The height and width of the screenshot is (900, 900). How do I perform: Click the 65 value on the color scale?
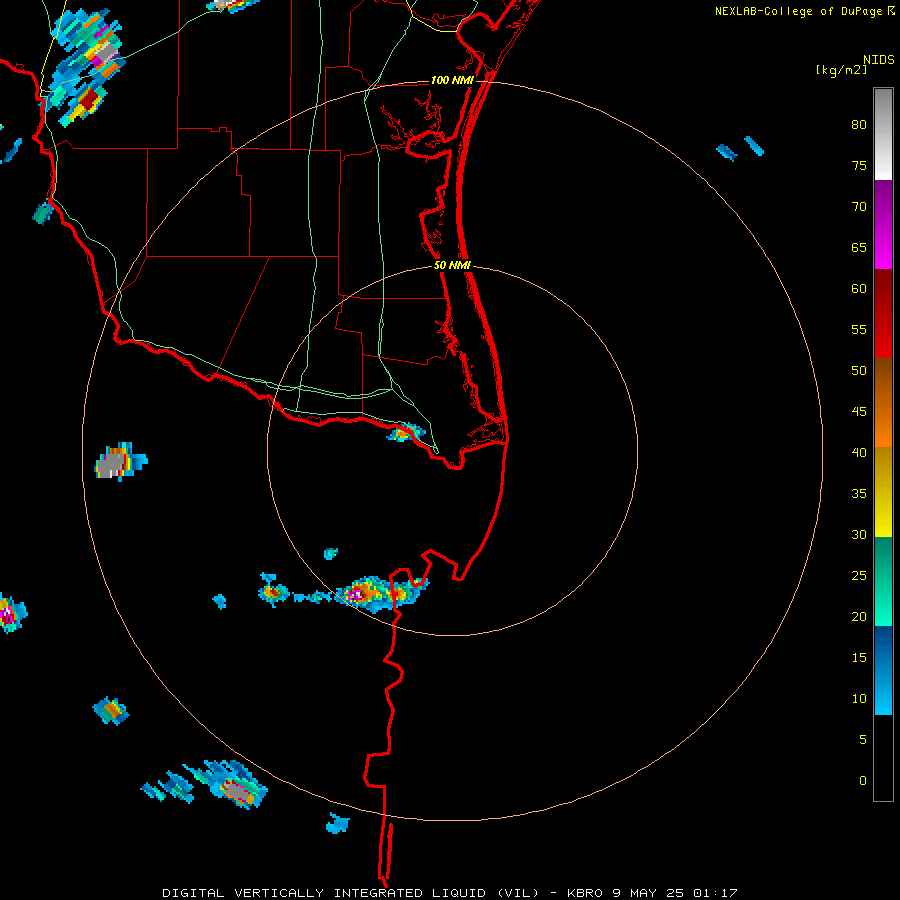click(859, 247)
